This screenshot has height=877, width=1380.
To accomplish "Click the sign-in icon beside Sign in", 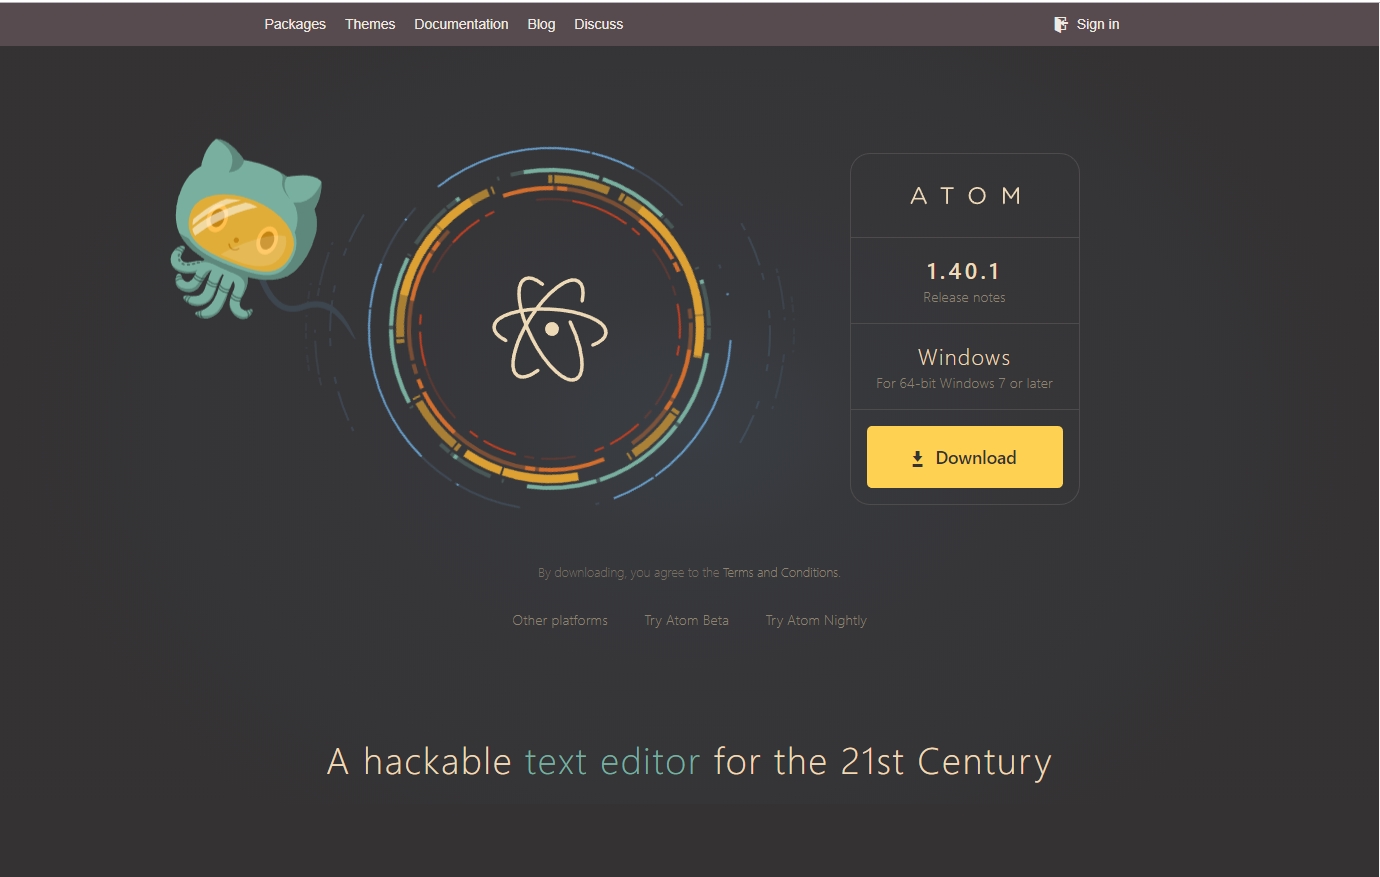I will point(1061,24).
